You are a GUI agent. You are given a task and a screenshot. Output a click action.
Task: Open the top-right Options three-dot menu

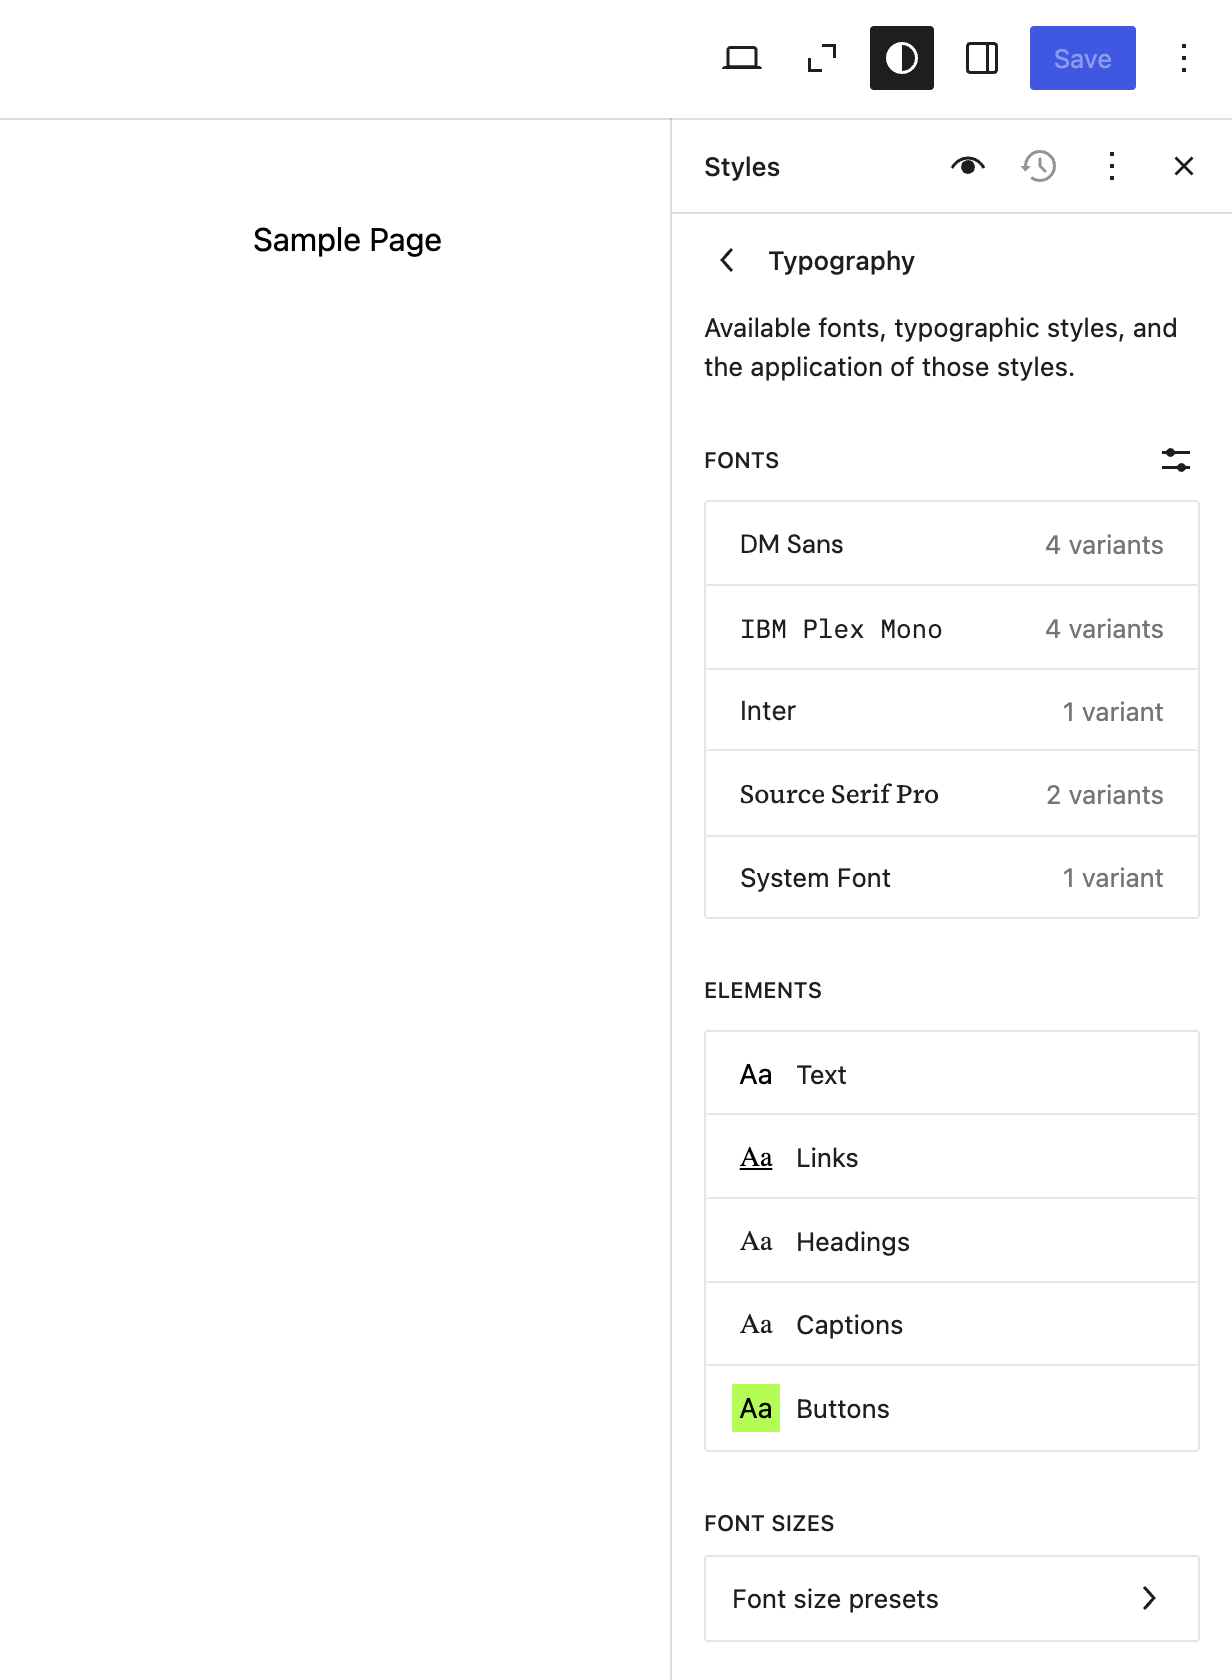click(x=1184, y=58)
